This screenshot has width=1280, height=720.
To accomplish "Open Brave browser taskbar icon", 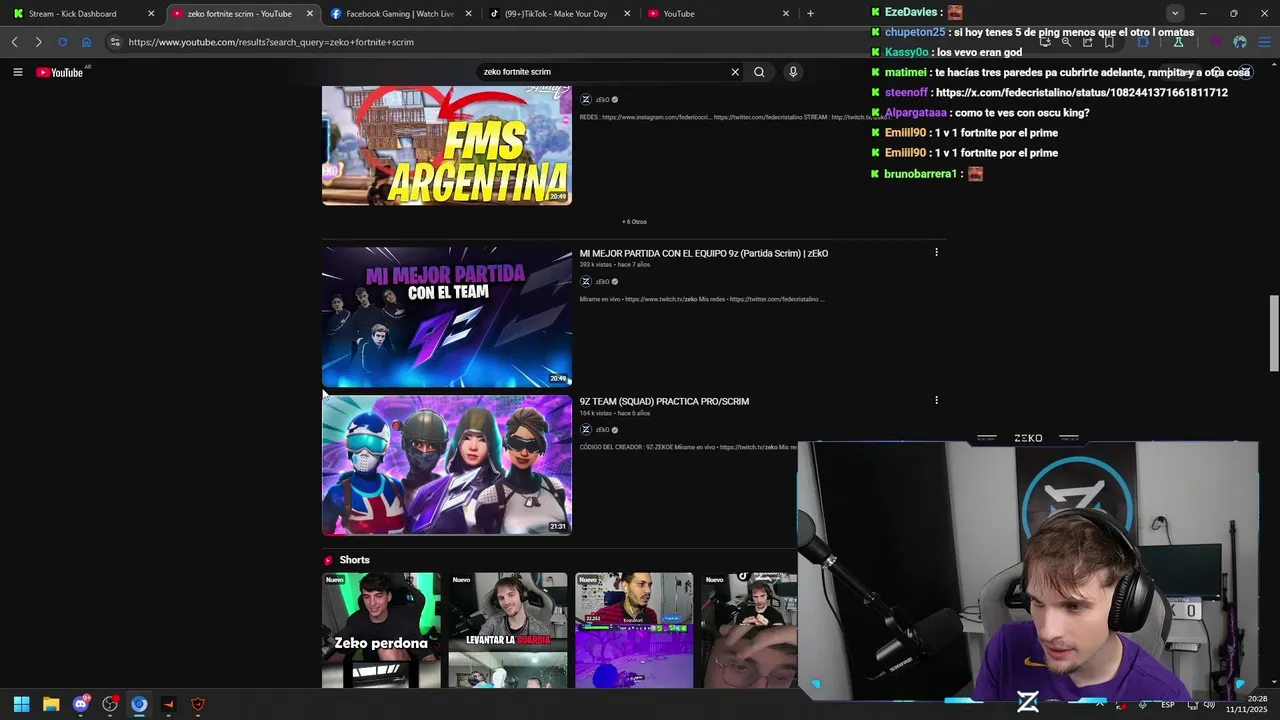I will click(139, 704).
